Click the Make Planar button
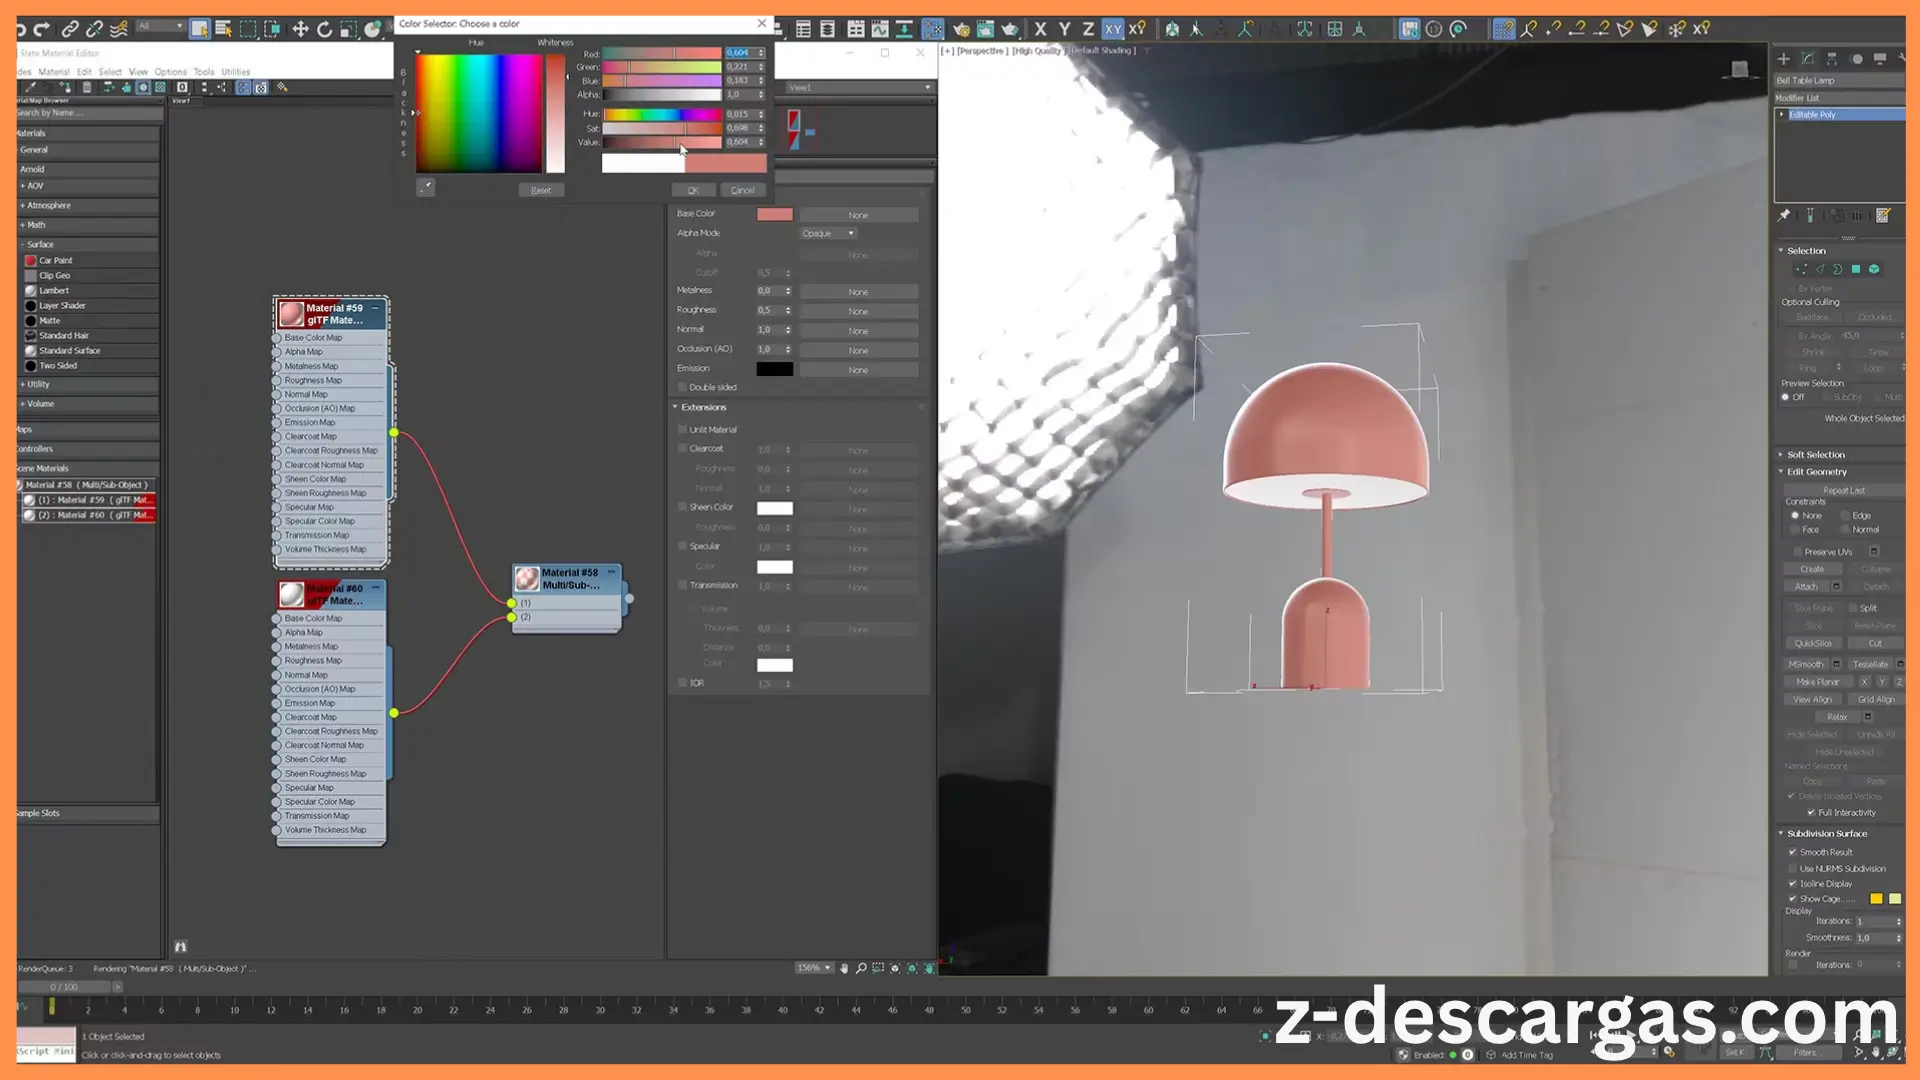The height and width of the screenshot is (1080, 1920). coord(1817,682)
